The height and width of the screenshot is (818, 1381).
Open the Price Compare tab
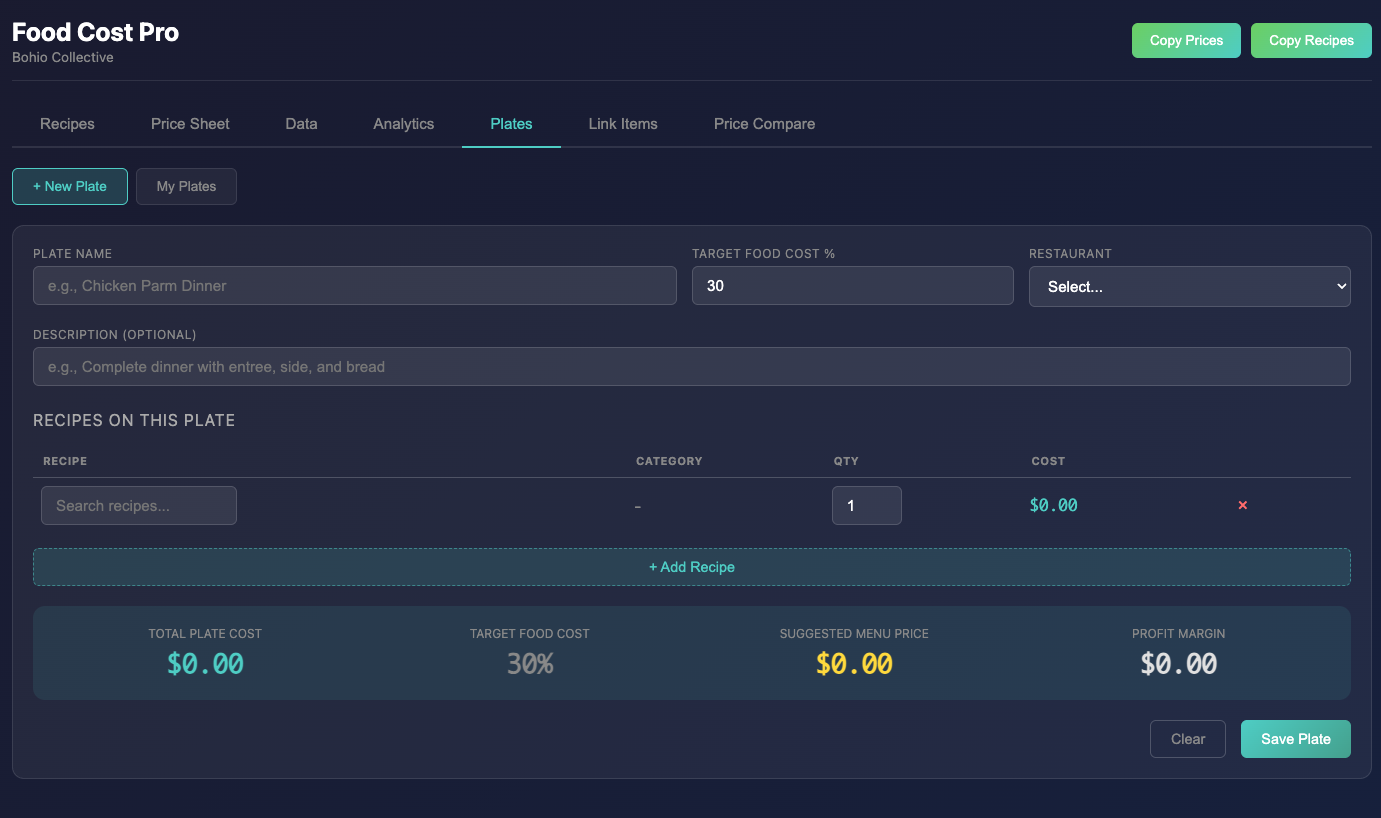764,124
